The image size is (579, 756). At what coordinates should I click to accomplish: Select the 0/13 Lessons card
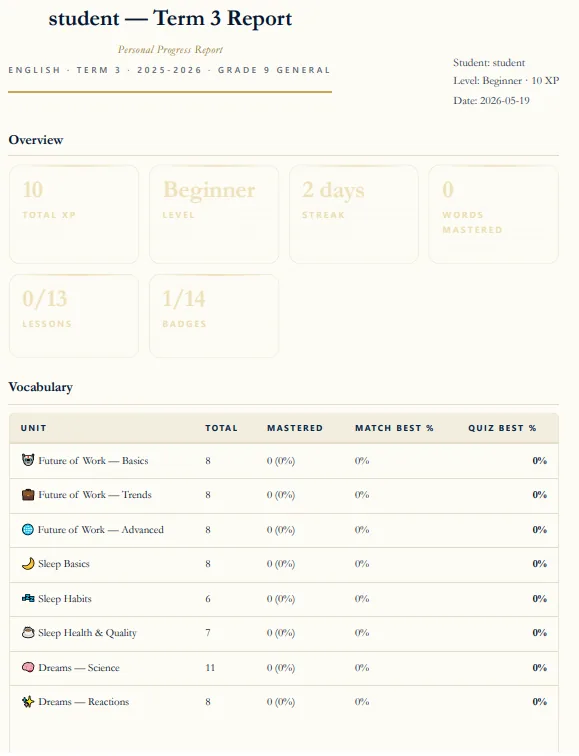[74, 316]
